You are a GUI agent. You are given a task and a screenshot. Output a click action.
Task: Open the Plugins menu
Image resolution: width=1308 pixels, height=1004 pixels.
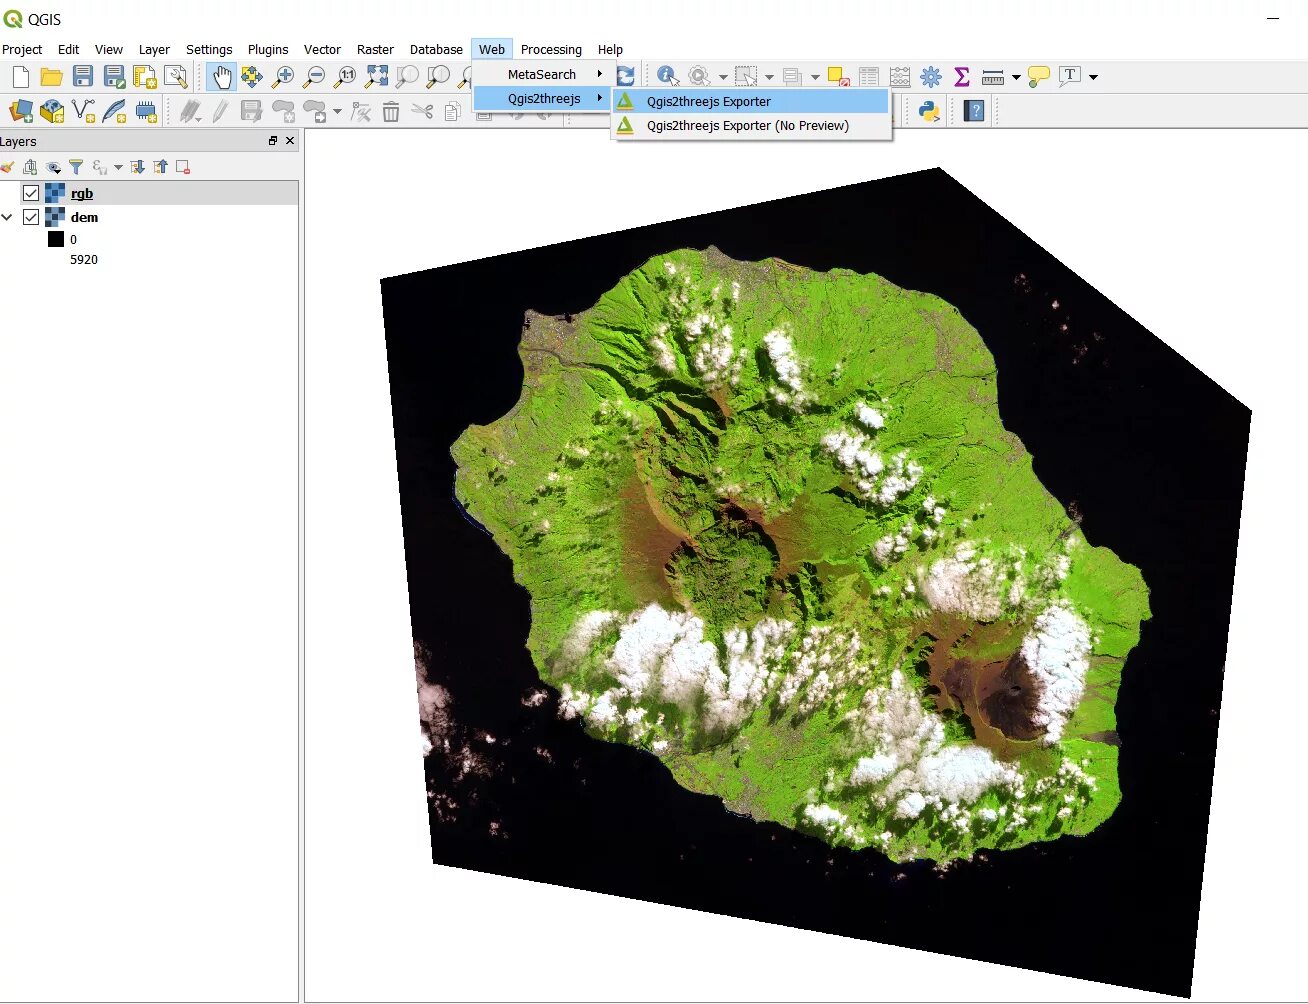click(x=268, y=49)
